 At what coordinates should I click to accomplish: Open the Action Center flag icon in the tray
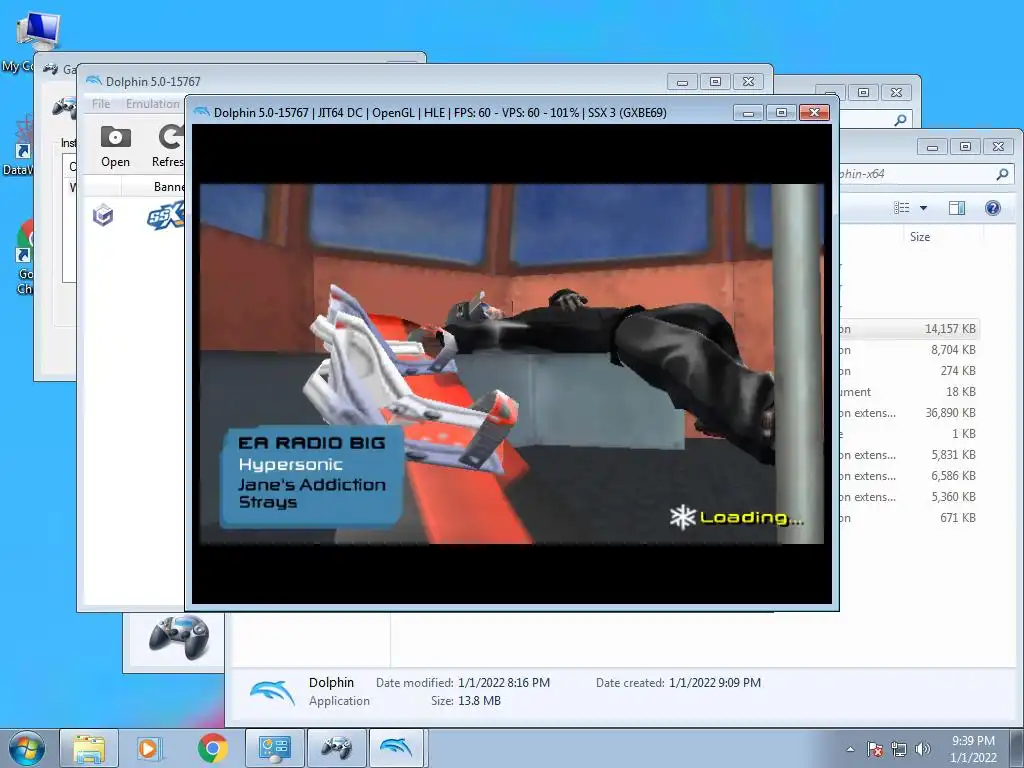[x=874, y=749]
